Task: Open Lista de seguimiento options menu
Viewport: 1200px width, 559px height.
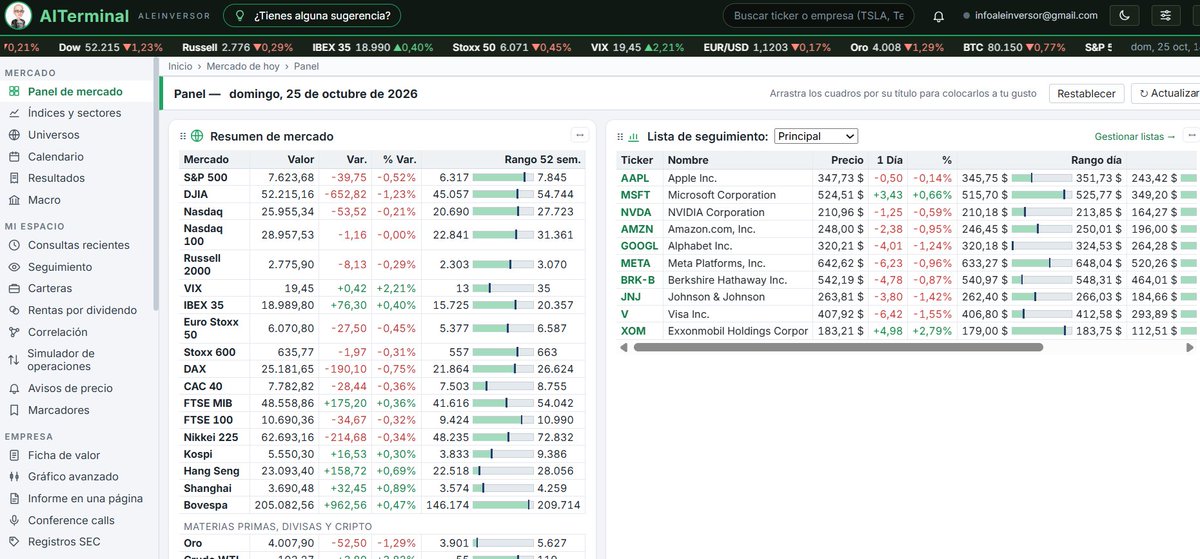Action: (x=1190, y=135)
